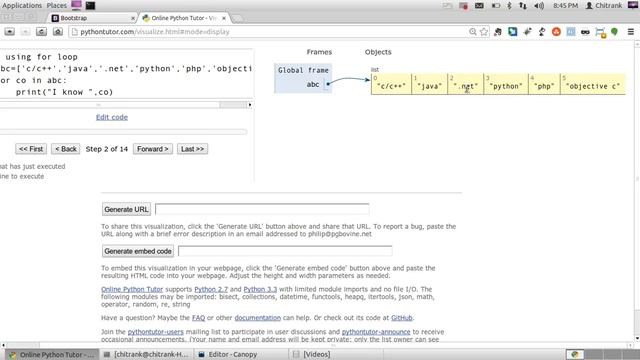The image size is (640, 360).
Task: Click the blue square arrow extension icon
Action: tap(513, 31)
